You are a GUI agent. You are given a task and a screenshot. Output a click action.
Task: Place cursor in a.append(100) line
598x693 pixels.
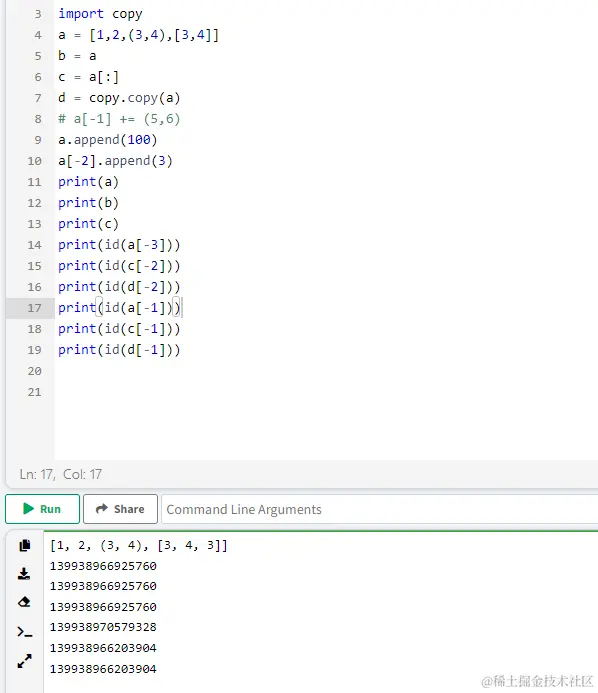click(x=107, y=140)
